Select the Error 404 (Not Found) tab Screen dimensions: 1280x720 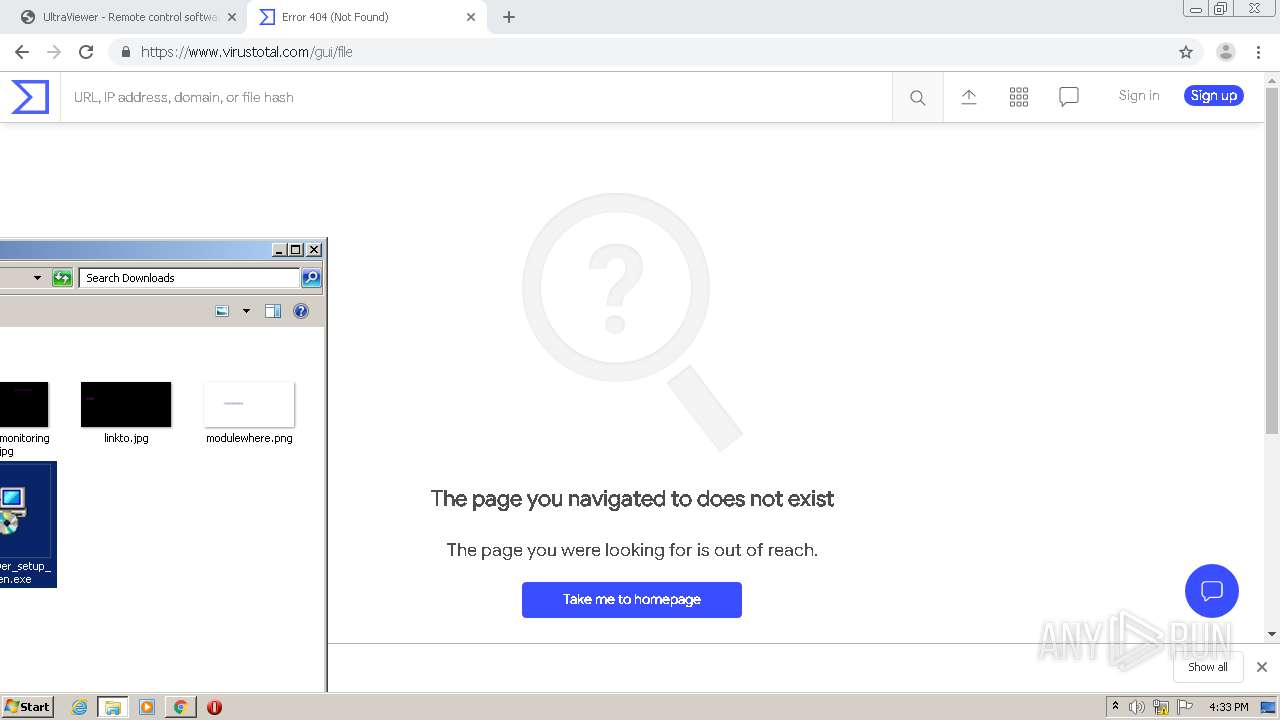pyautogui.click(x=366, y=17)
